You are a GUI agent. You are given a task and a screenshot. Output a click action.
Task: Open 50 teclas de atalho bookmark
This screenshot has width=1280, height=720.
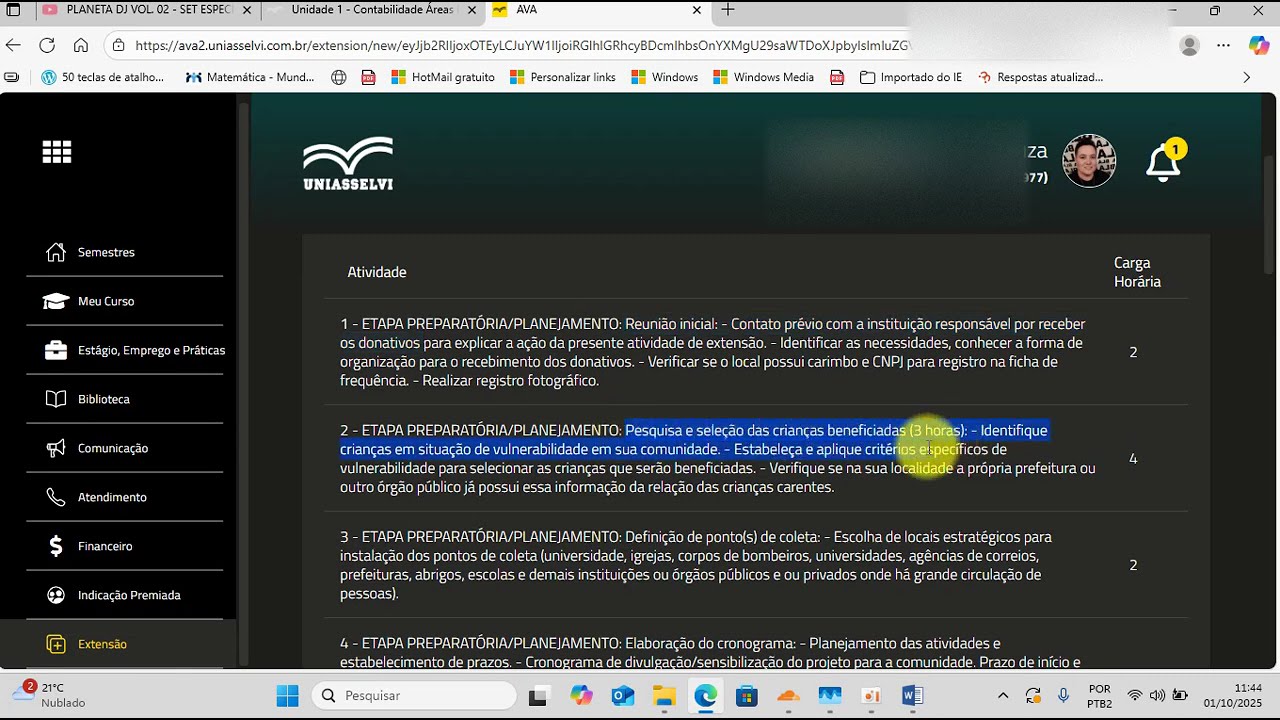point(102,77)
